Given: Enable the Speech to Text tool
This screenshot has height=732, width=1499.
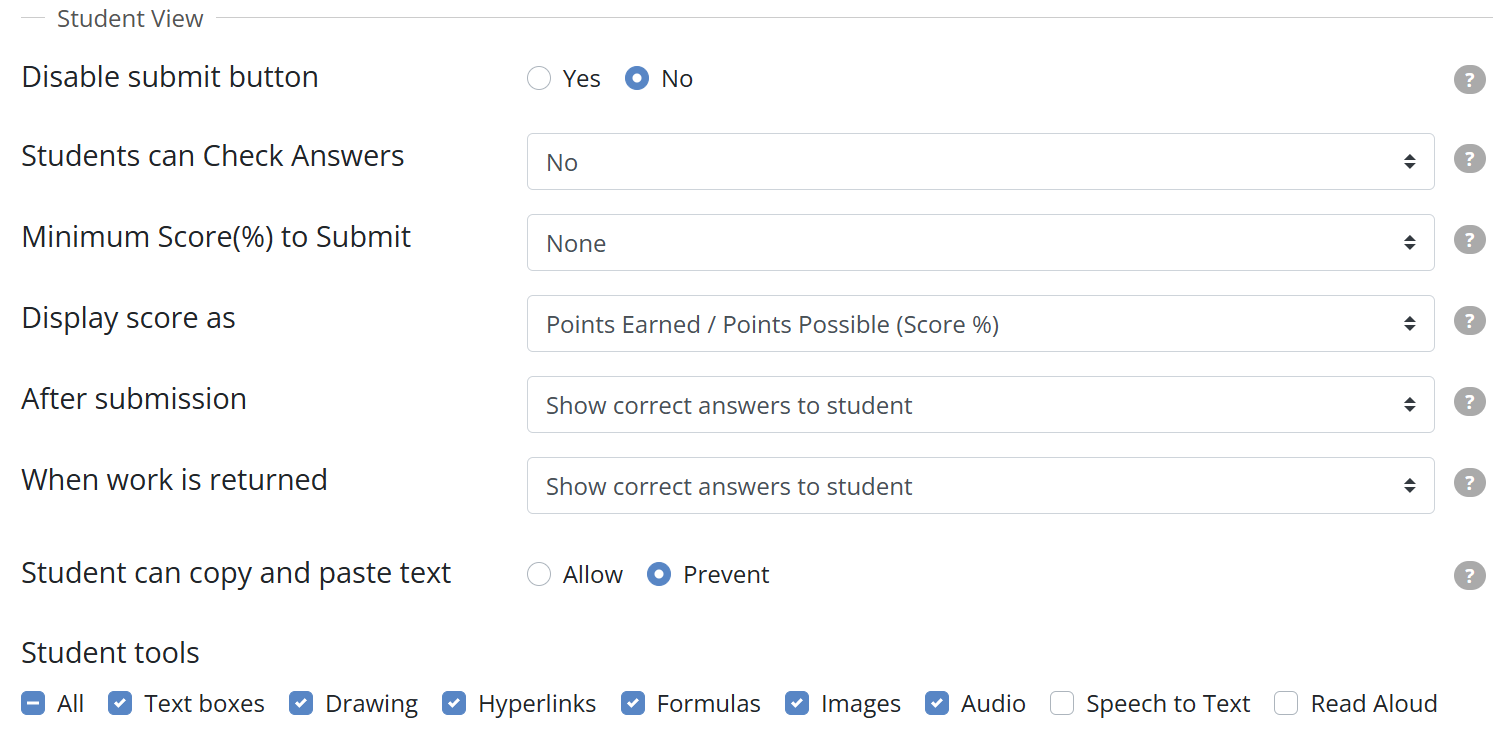Looking at the screenshot, I should point(1062,704).
